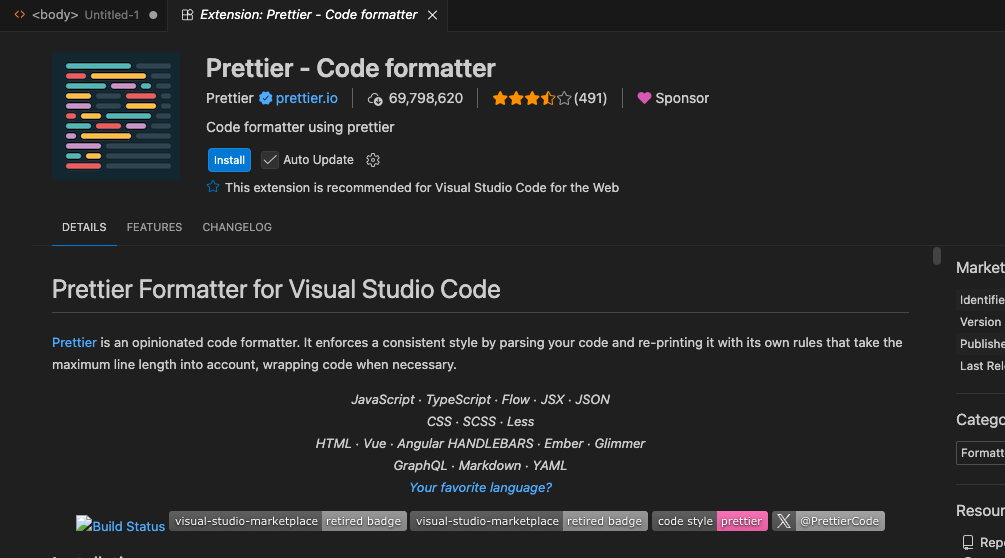Click the X logo icon on badge

783,521
